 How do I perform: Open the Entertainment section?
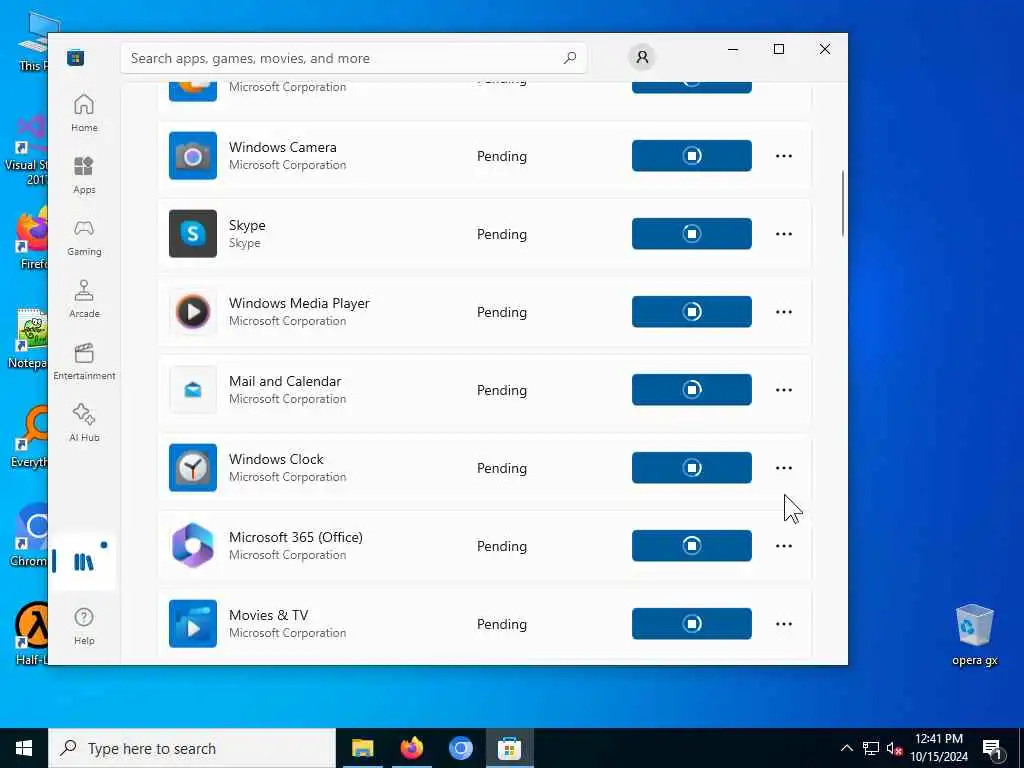84,361
